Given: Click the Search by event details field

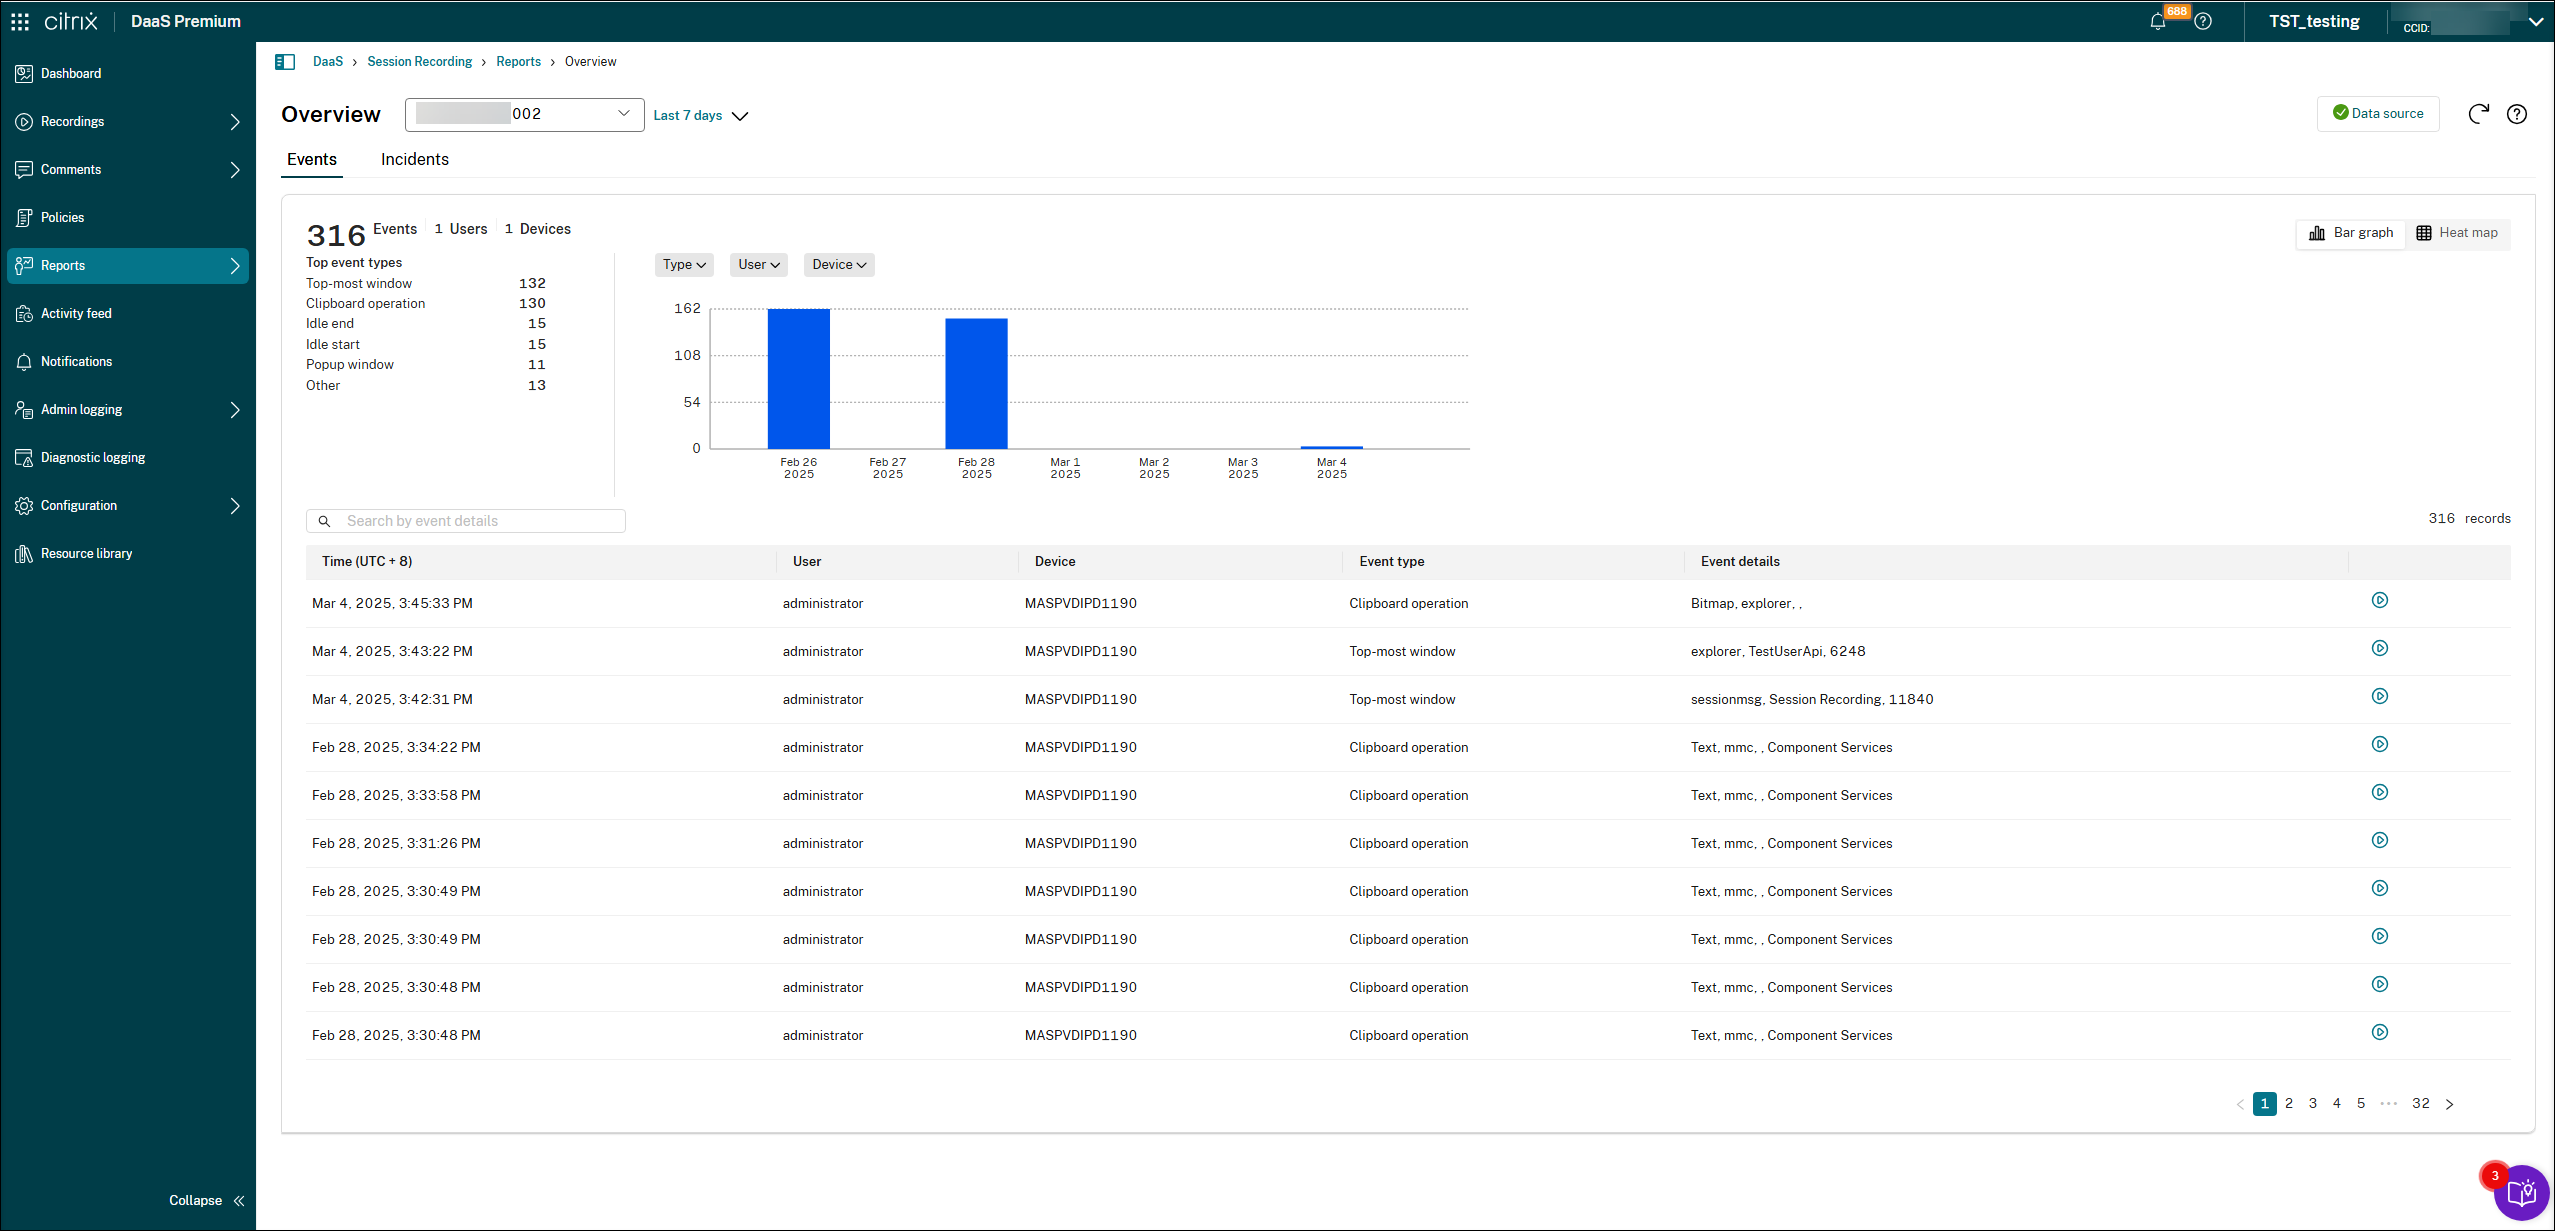Looking at the screenshot, I should point(466,521).
